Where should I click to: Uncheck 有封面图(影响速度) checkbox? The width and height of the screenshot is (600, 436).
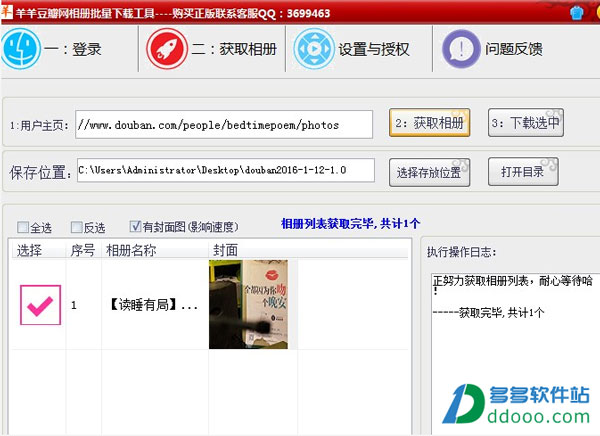(x=135, y=226)
